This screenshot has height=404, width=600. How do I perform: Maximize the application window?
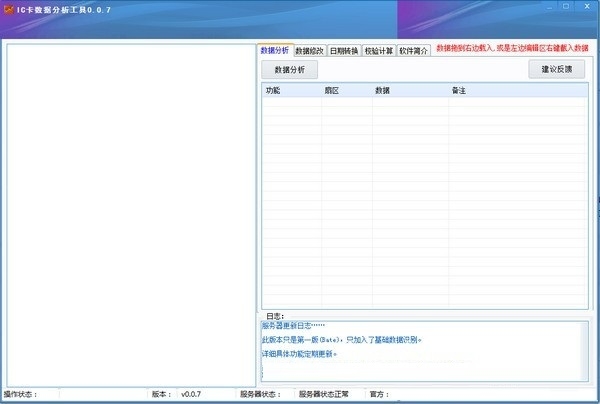click(x=566, y=7)
